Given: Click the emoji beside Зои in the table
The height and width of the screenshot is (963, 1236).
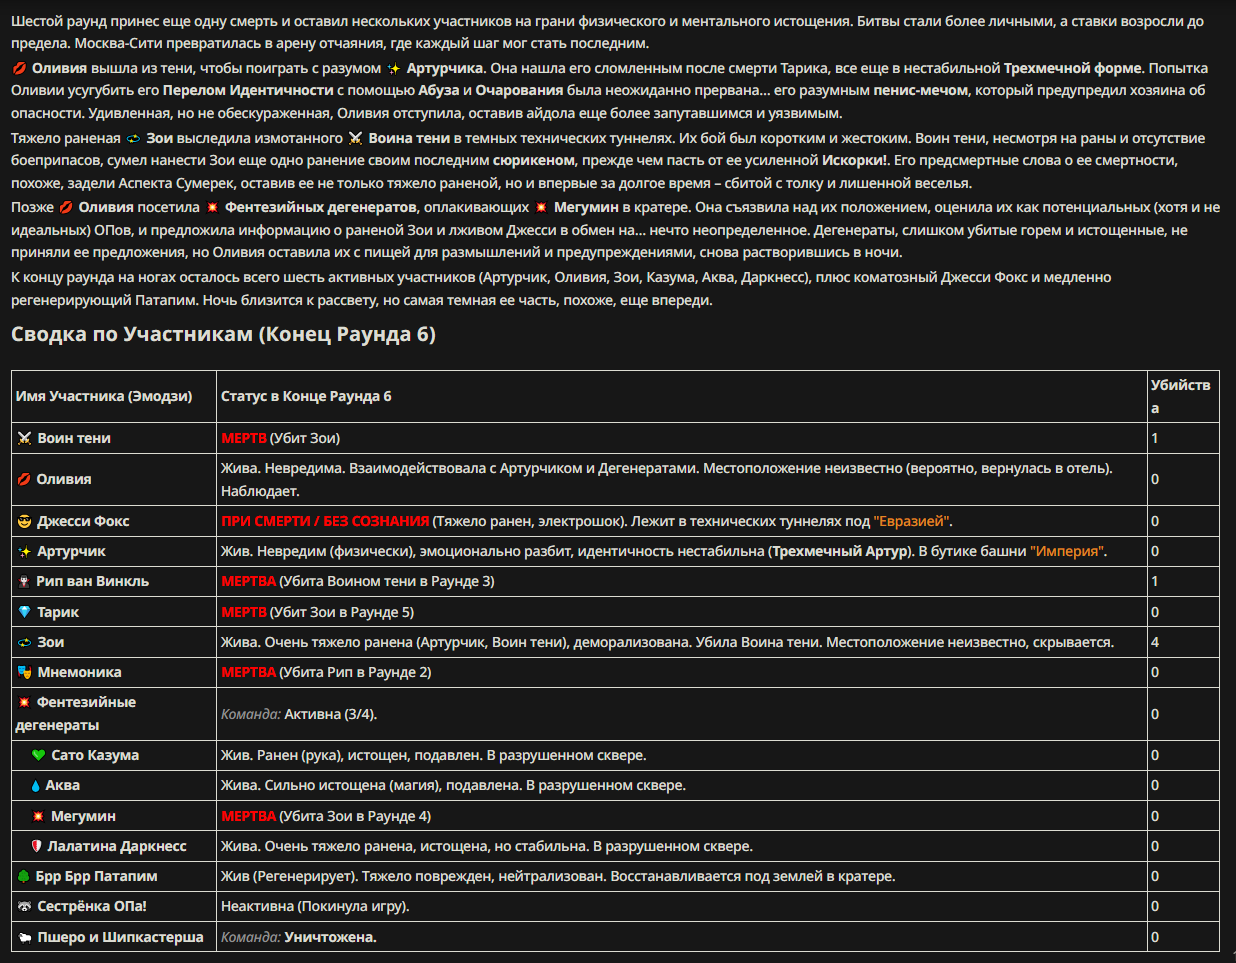Looking at the screenshot, I should (25, 642).
